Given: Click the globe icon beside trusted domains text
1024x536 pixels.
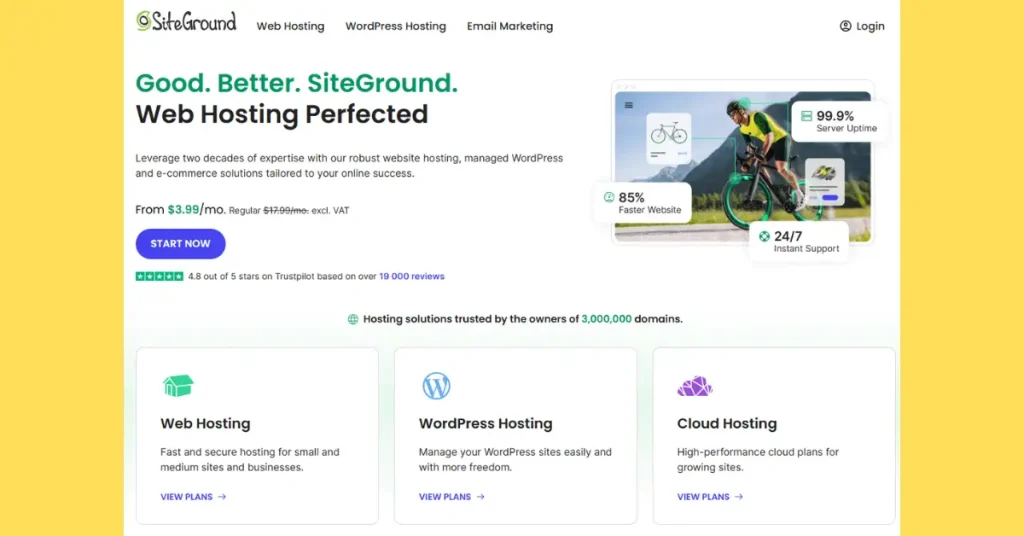Looking at the screenshot, I should [353, 320].
